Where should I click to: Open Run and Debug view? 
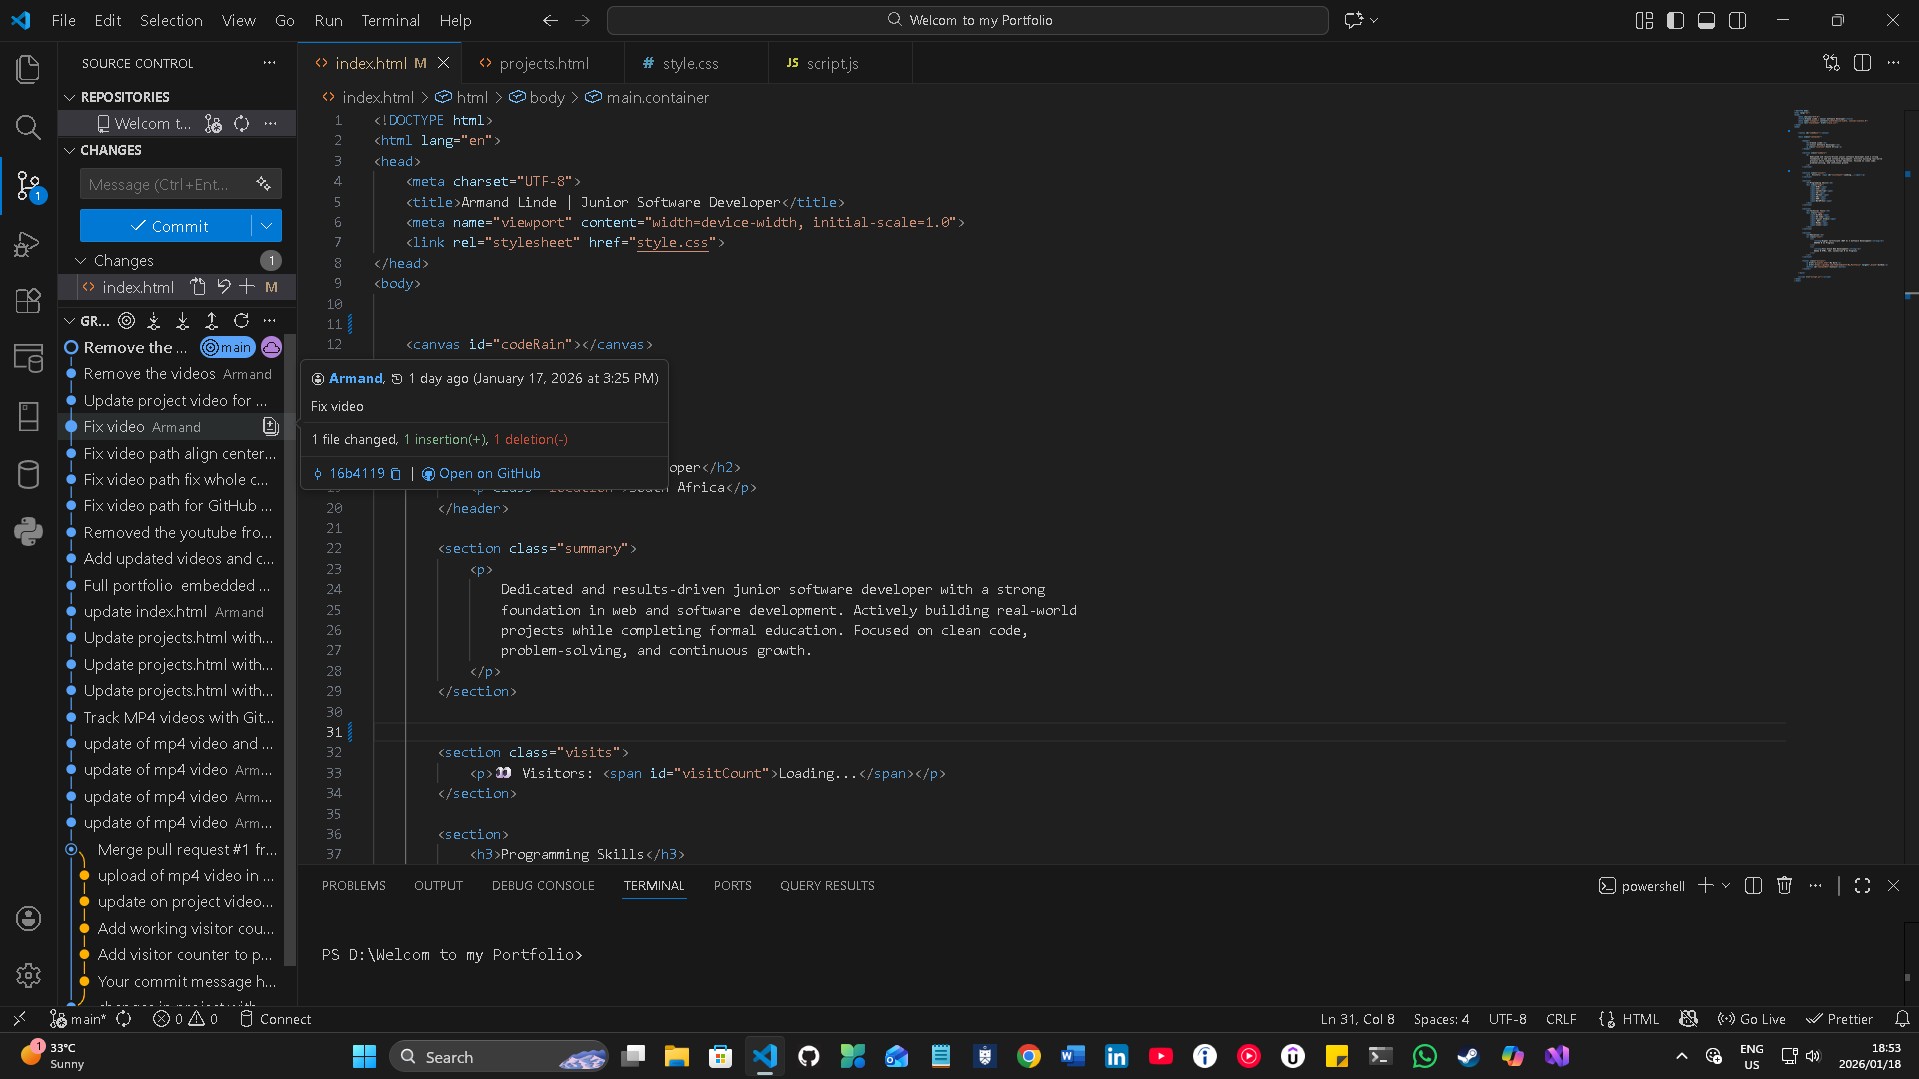[27, 244]
